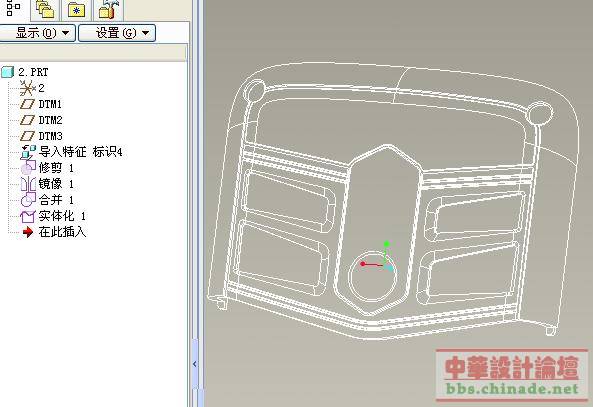Image resolution: width=593 pixels, height=407 pixels.
Task: Click the DTM3 datum plane icon
Action: pyautogui.click(x=27, y=136)
